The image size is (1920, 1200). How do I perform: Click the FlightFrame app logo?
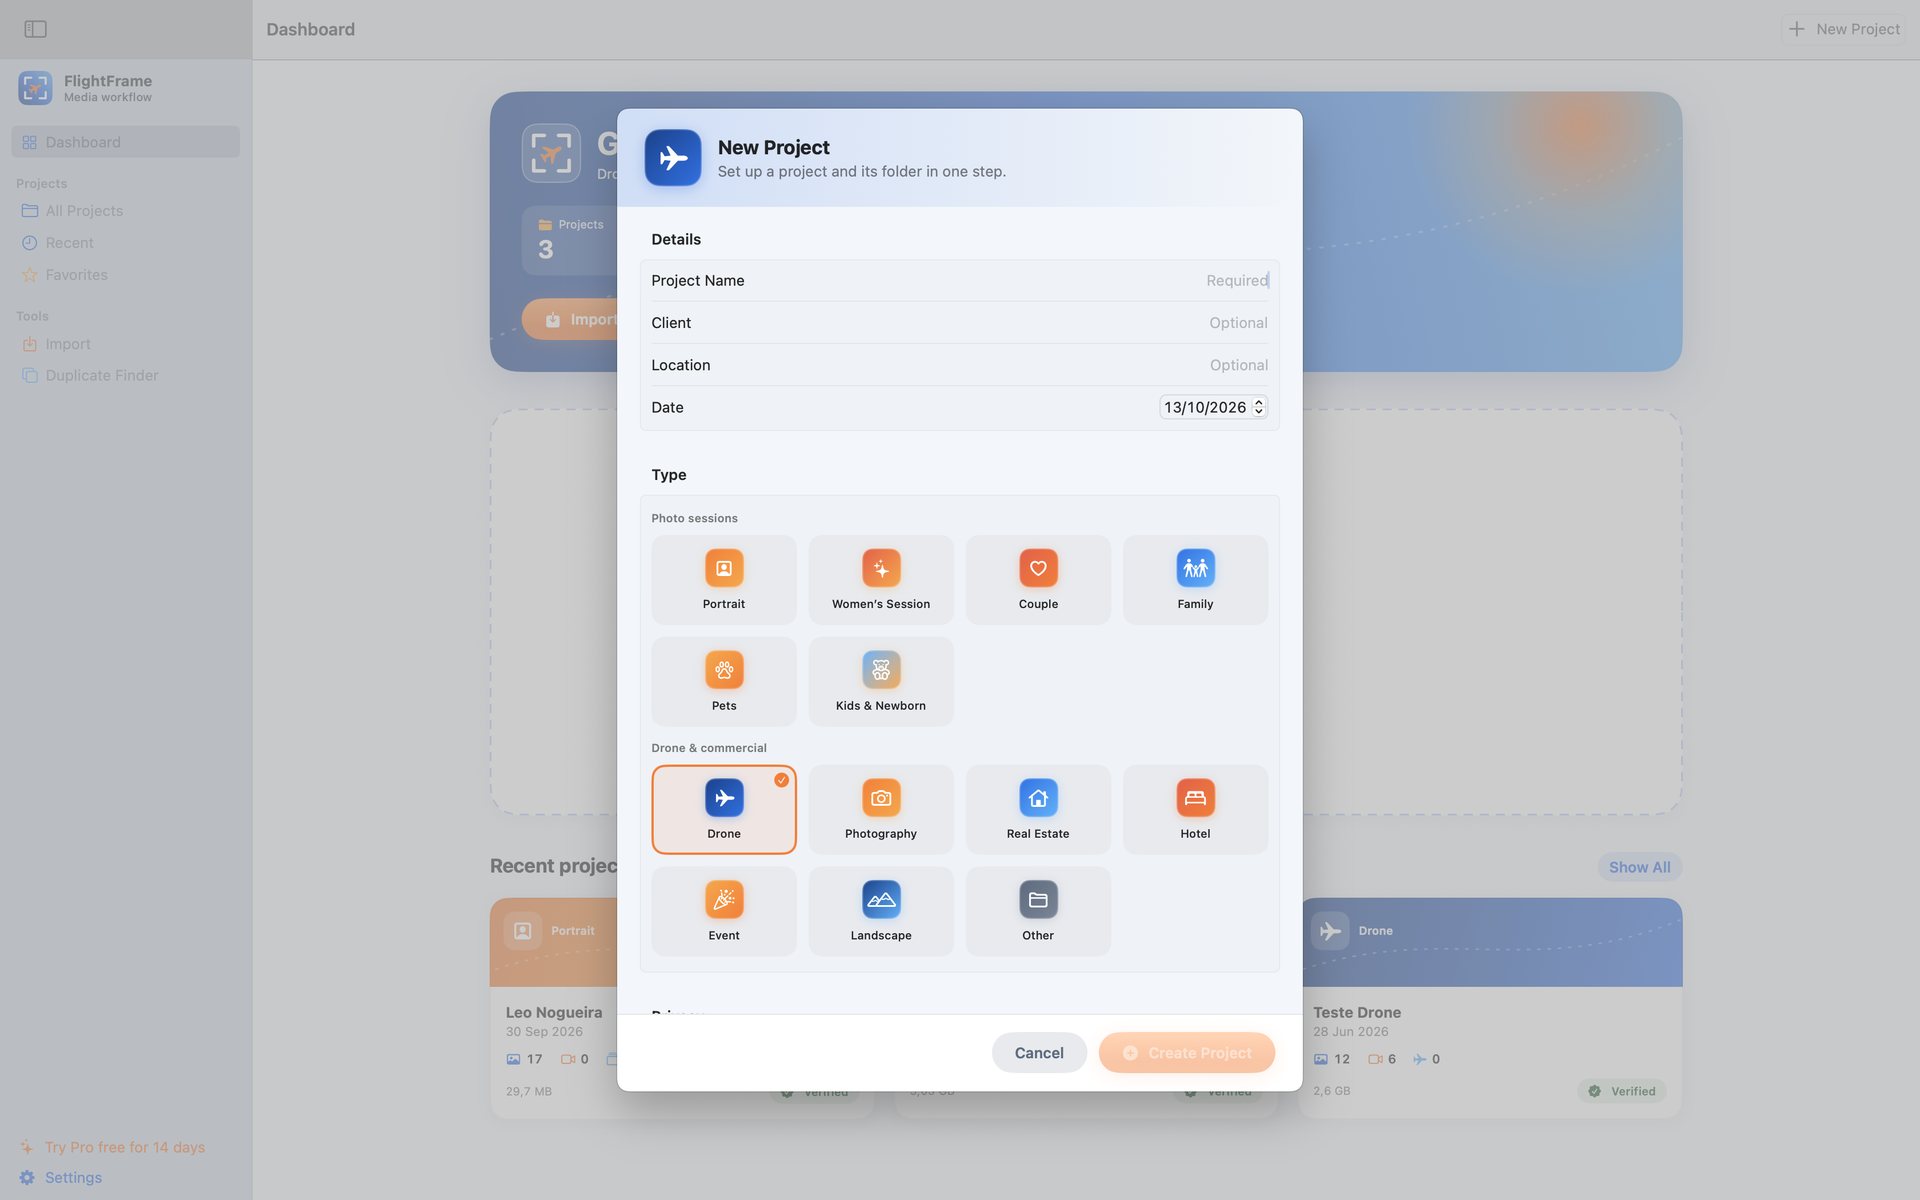pos(35,88)
